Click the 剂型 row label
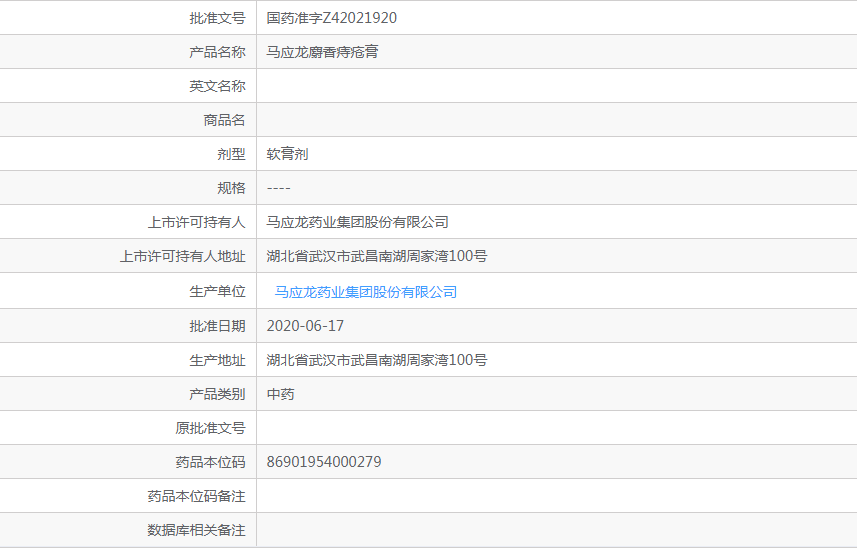 tap(232, 154)
